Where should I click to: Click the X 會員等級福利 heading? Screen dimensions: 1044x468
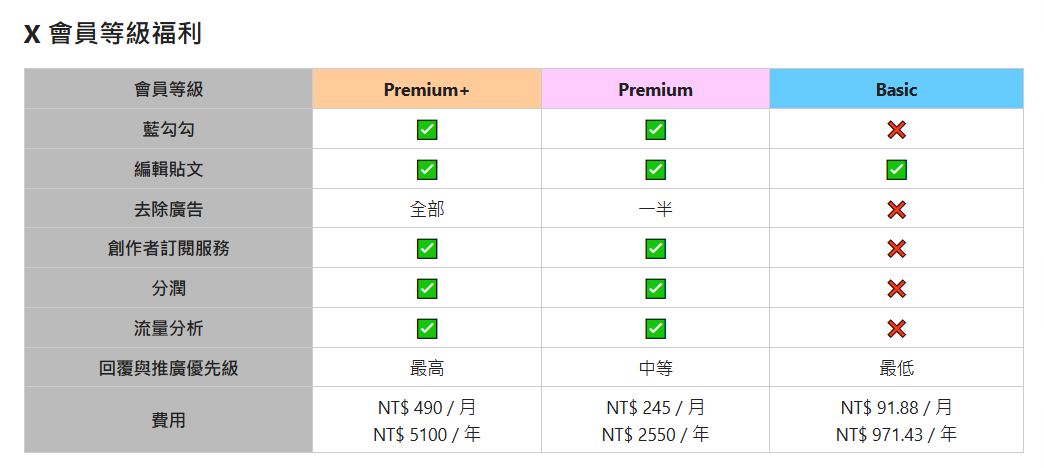point(113,33)
